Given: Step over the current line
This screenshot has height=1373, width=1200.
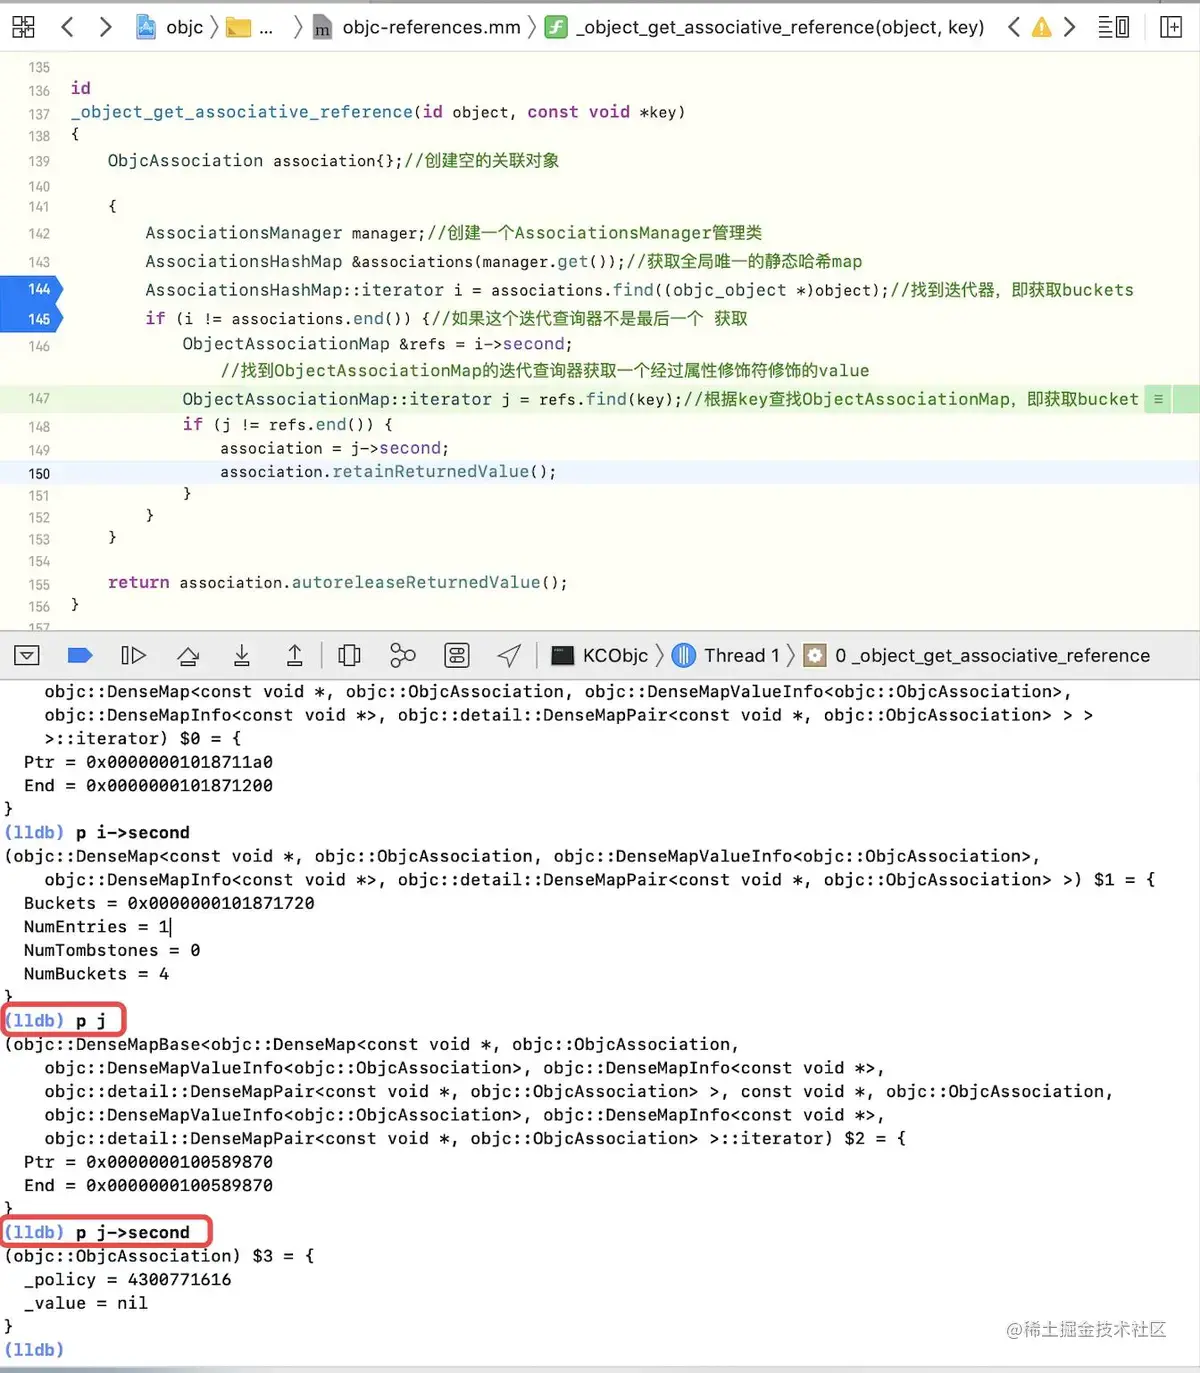Looking at the screenshot, I should pyautogui.click(x=188, y=655).
